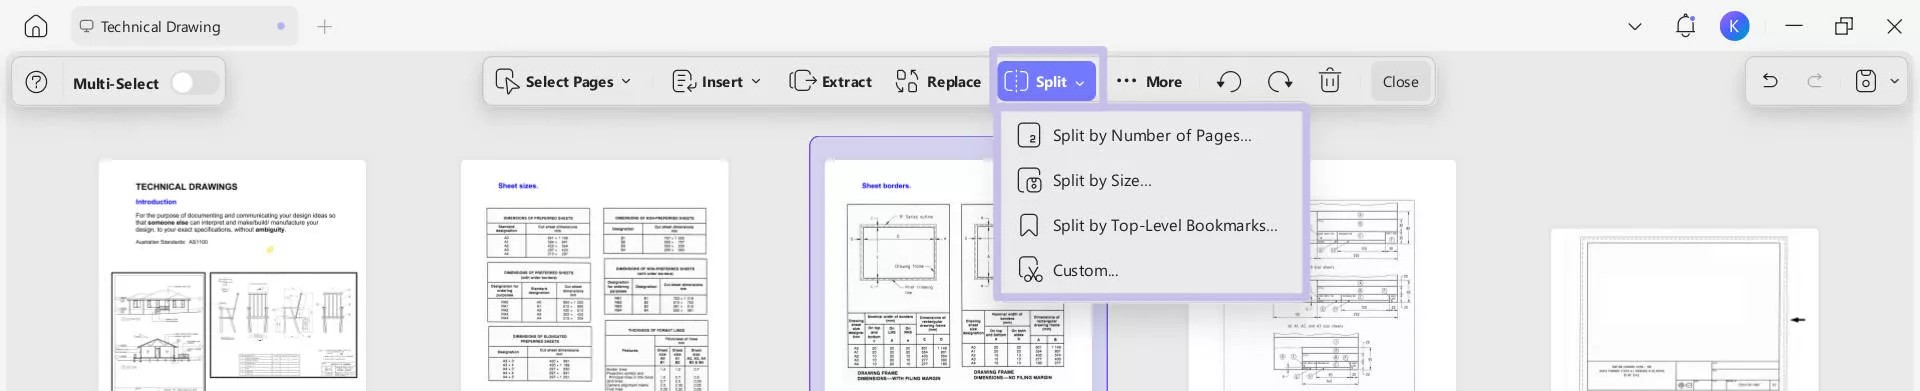Screen dimensions: 1920x391
Task: Click the Save icon
Action: [x=1866, y=81]
